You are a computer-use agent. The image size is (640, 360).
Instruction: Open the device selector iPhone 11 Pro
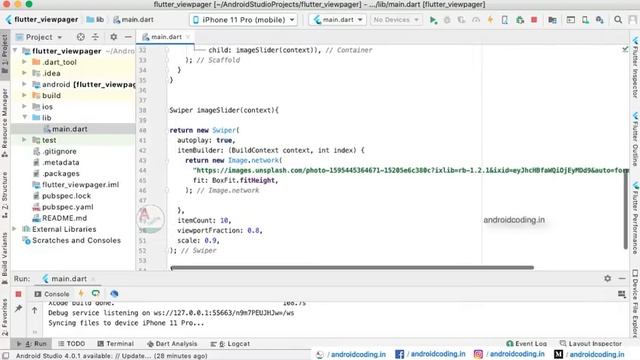244,20
